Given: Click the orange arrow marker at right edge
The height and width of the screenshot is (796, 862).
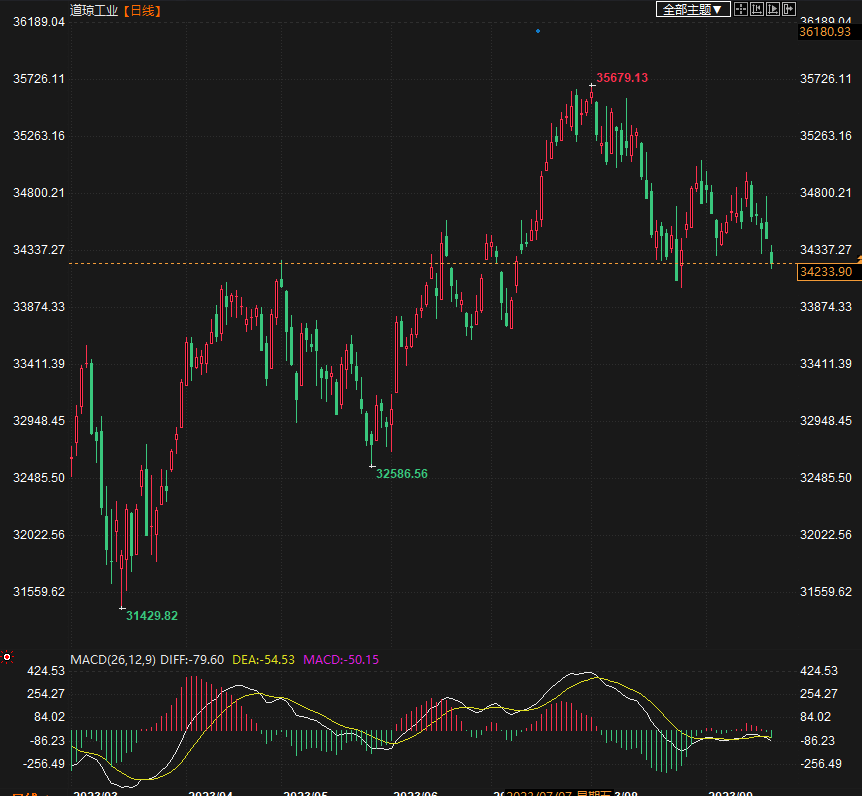Looking at the screenshot, I should (859, 258).
